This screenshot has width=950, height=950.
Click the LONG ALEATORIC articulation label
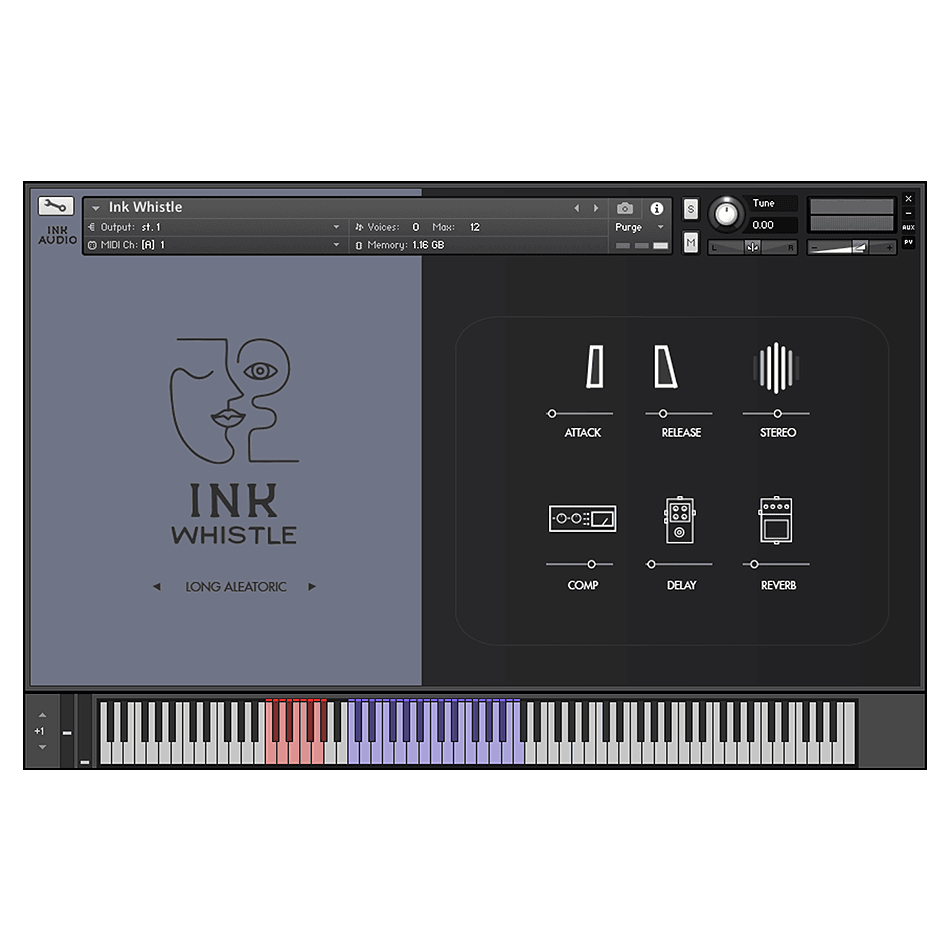(236, 586)
